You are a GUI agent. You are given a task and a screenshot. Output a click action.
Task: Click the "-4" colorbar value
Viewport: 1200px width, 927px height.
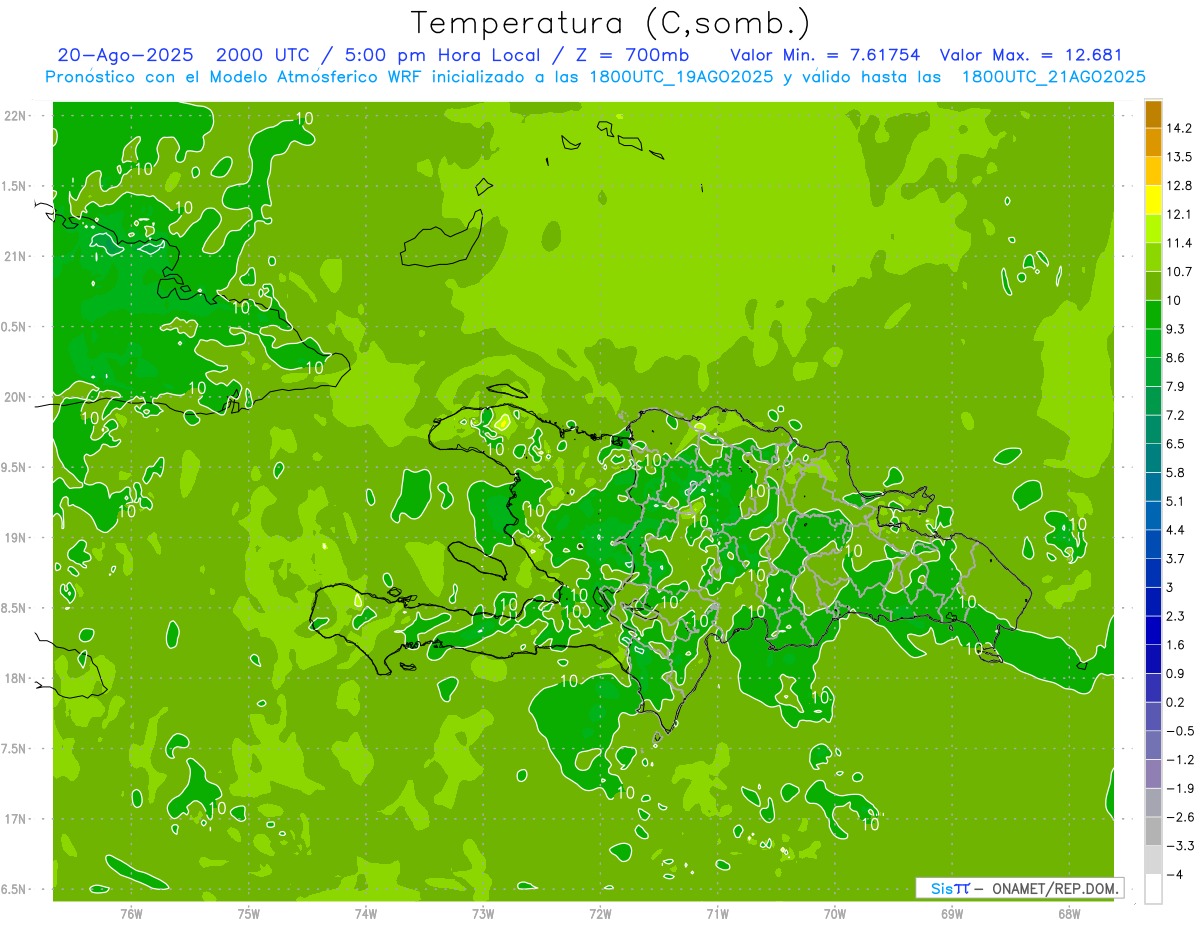tap(1175, 874)
